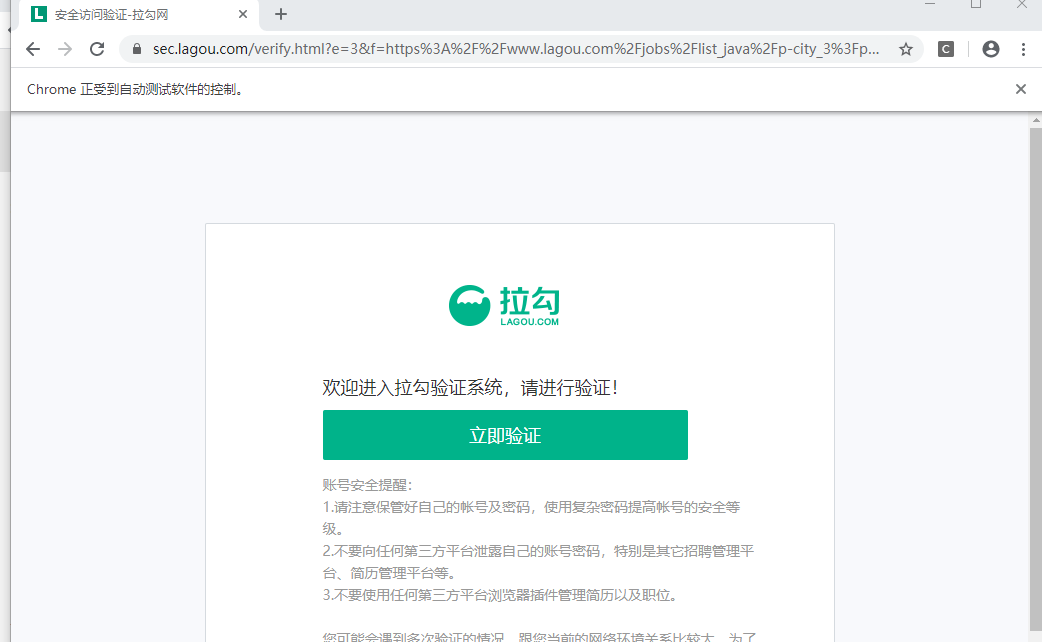The width and height of the screenshot is (1042, 642).
Task: Bookmark this page with star icon
Action: (906, 49)
